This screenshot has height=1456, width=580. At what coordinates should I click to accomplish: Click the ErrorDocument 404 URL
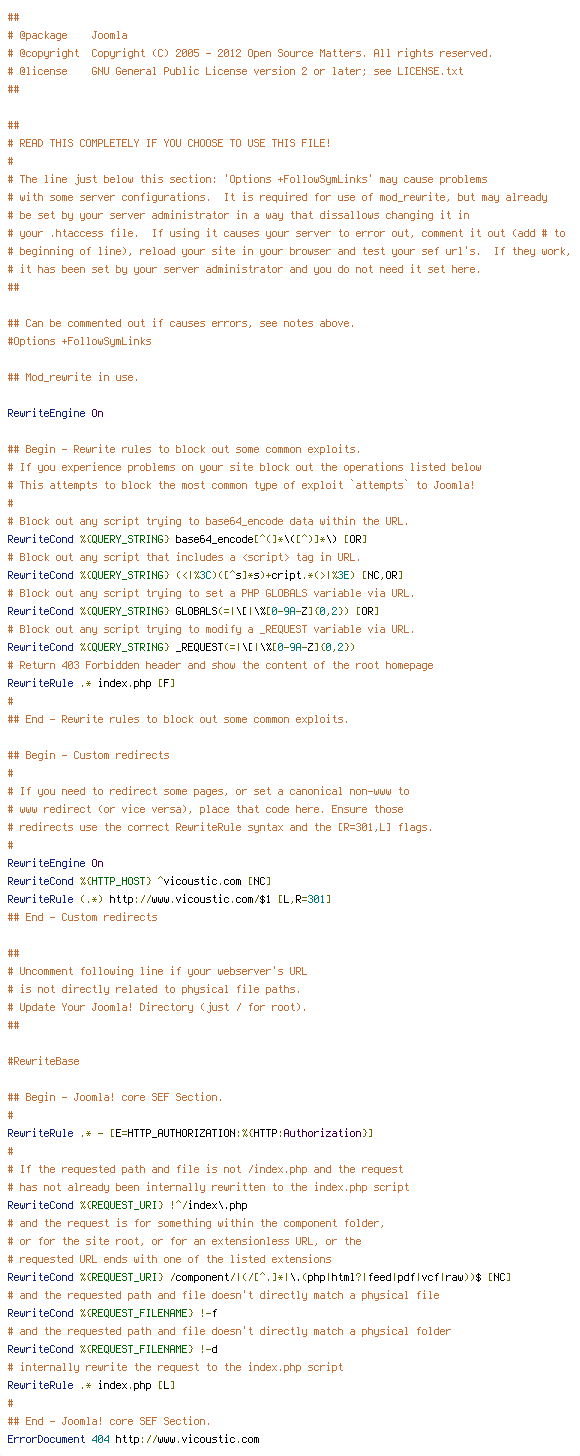tap(187, 1439)
